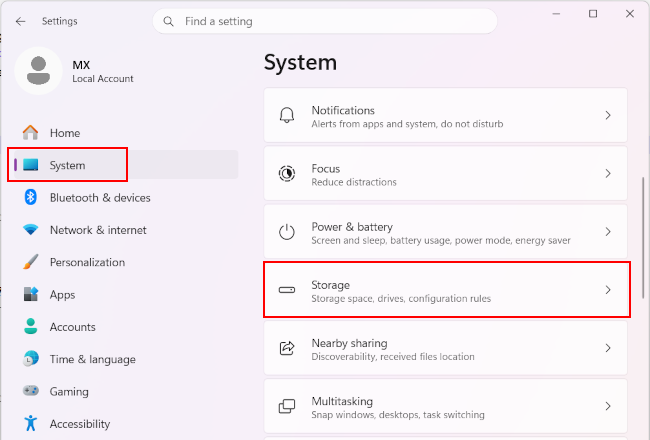Click the MX account name
This screenshot has height=440, width=650.
81,65
